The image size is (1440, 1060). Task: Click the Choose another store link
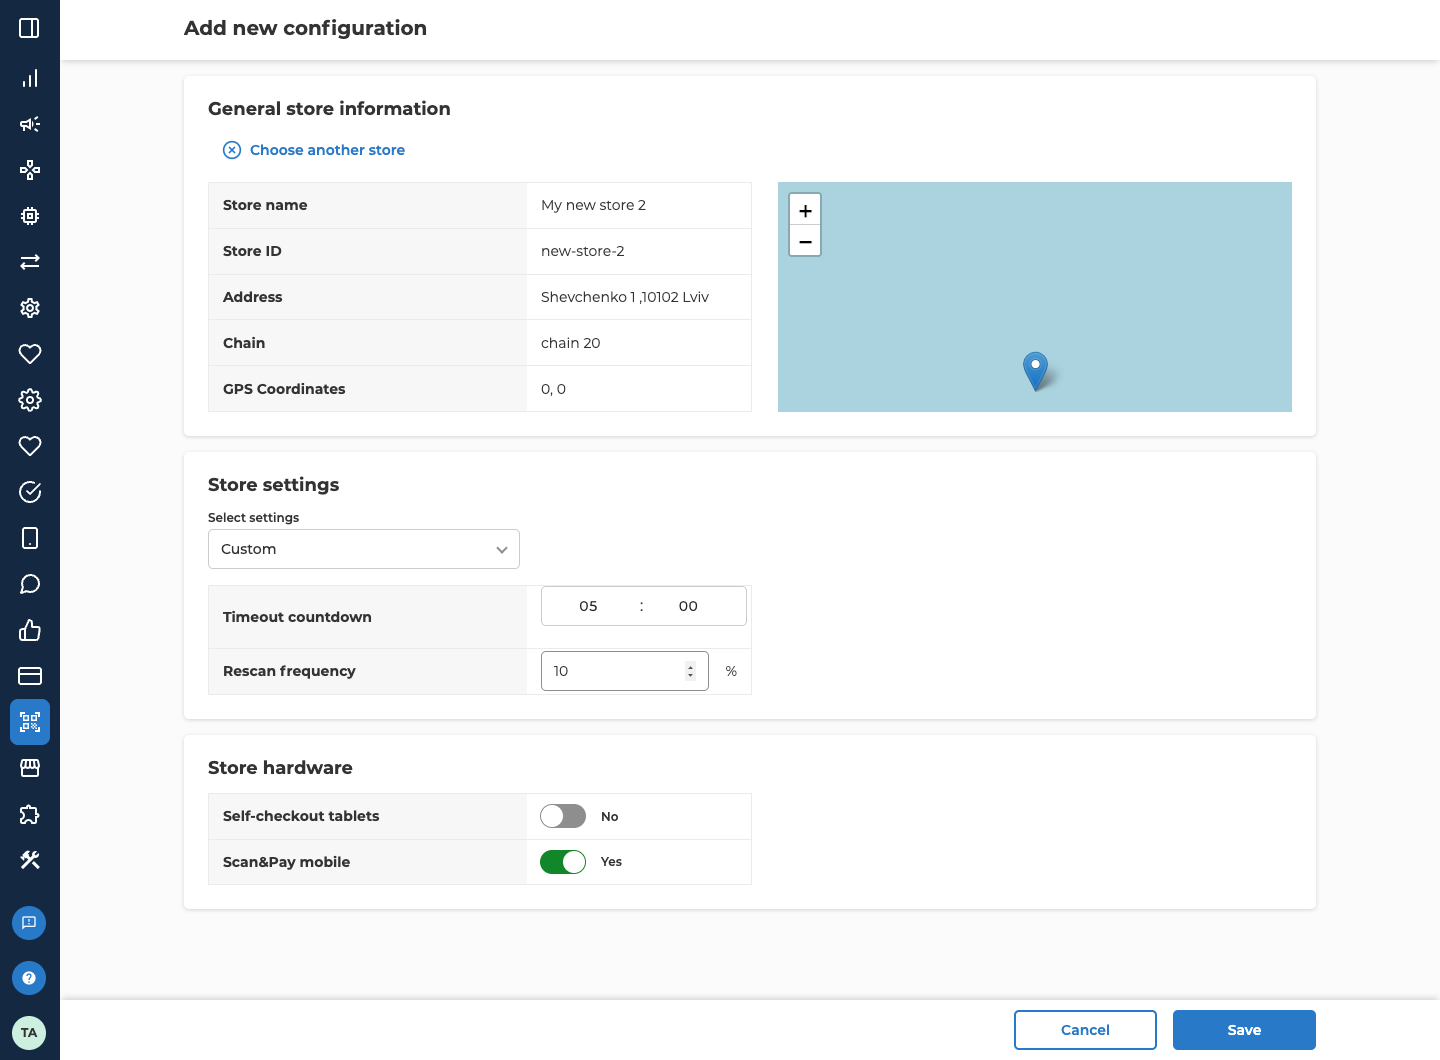(x=314, y=150)
